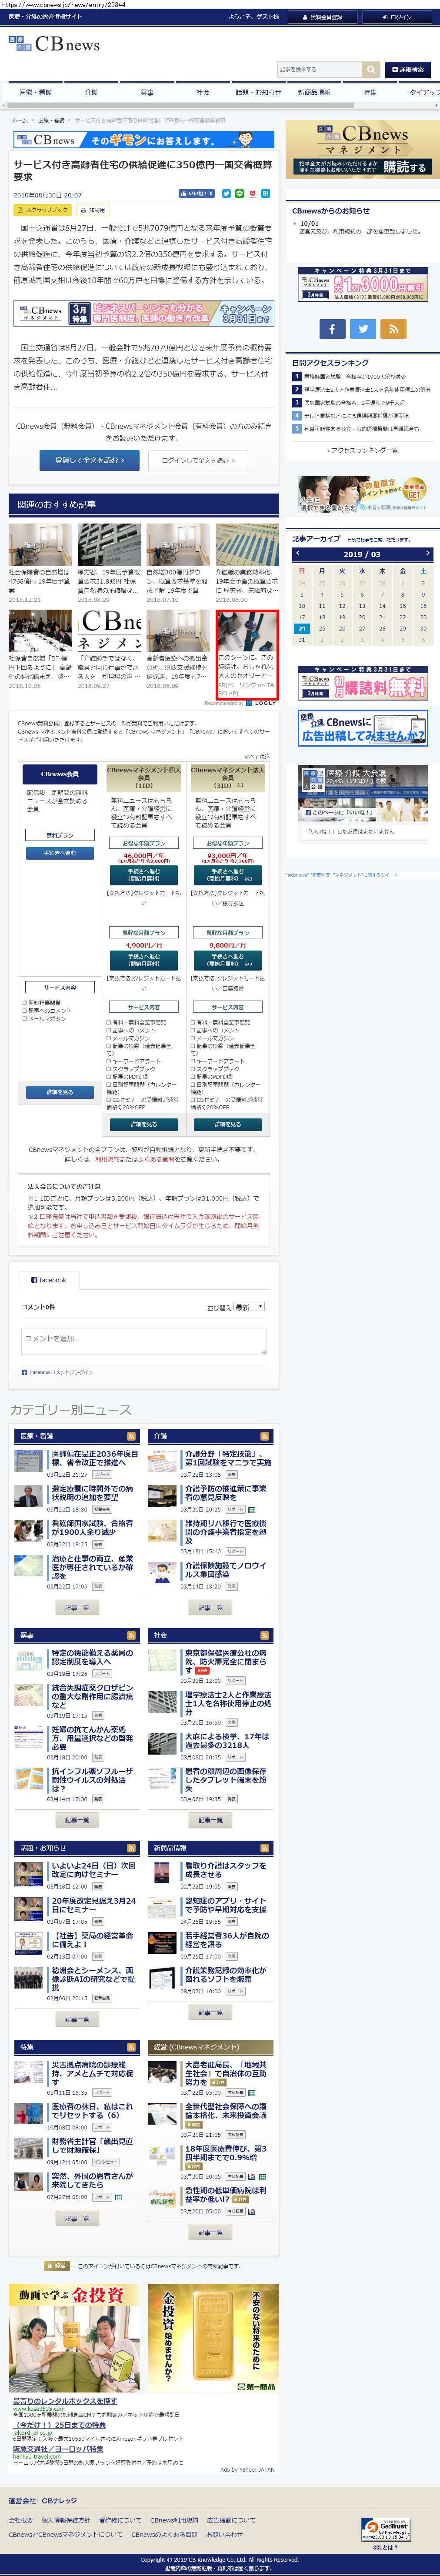Click 詳細を見る under the CBnews会員 plan

(59, 1092)
